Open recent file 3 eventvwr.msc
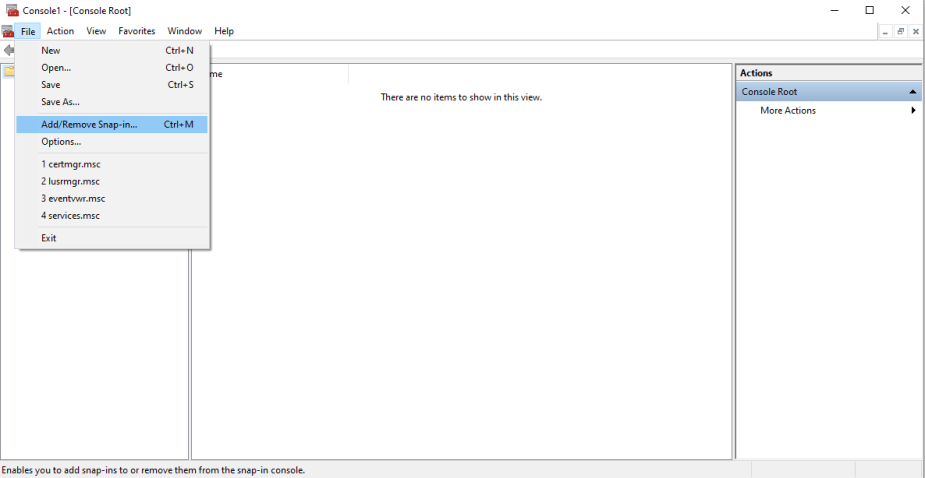925x478 pixels. tap(112, 198)
